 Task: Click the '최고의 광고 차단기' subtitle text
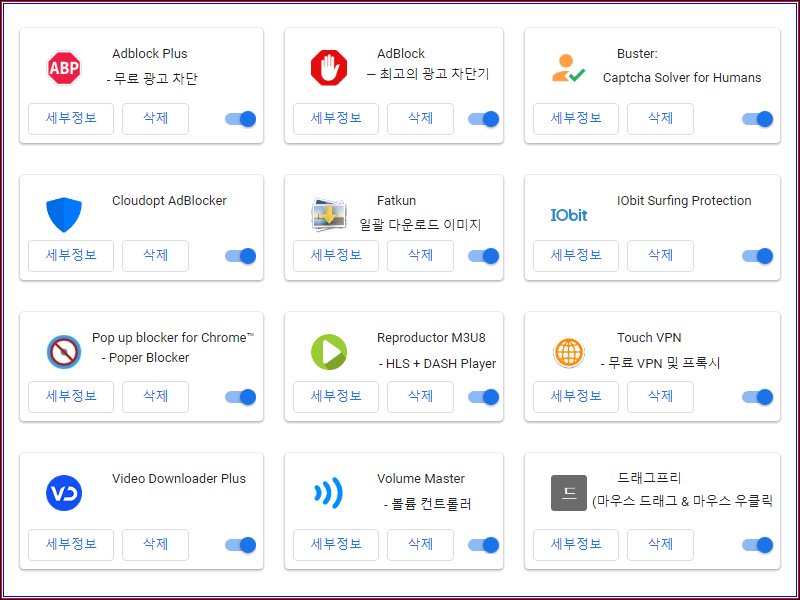point(435,74)
